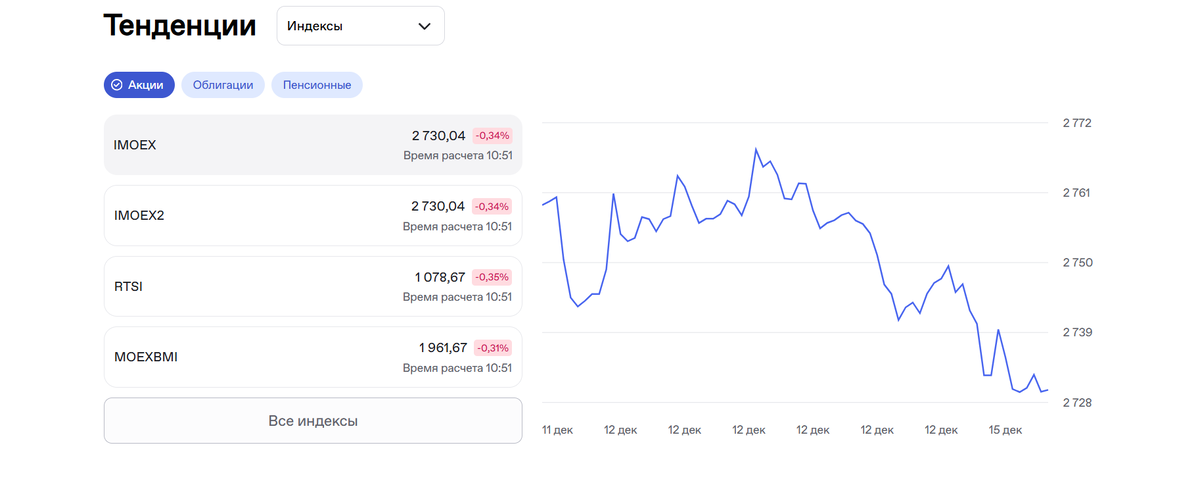
Task: Click the -0,34% badge for IMOEX2
Action: (492, 206)
